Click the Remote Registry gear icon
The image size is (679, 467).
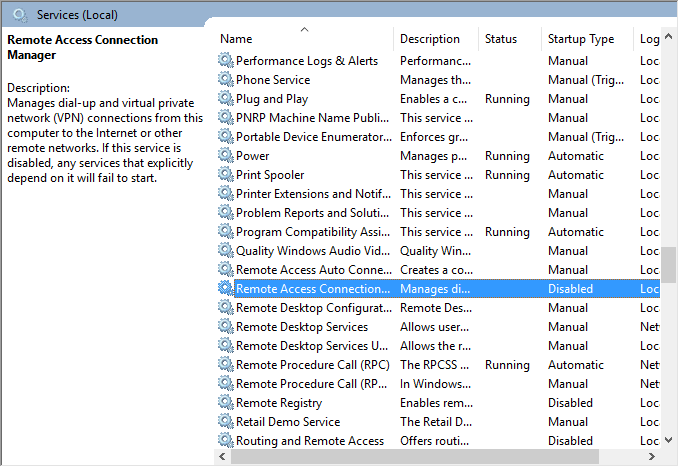click(226, 402)
